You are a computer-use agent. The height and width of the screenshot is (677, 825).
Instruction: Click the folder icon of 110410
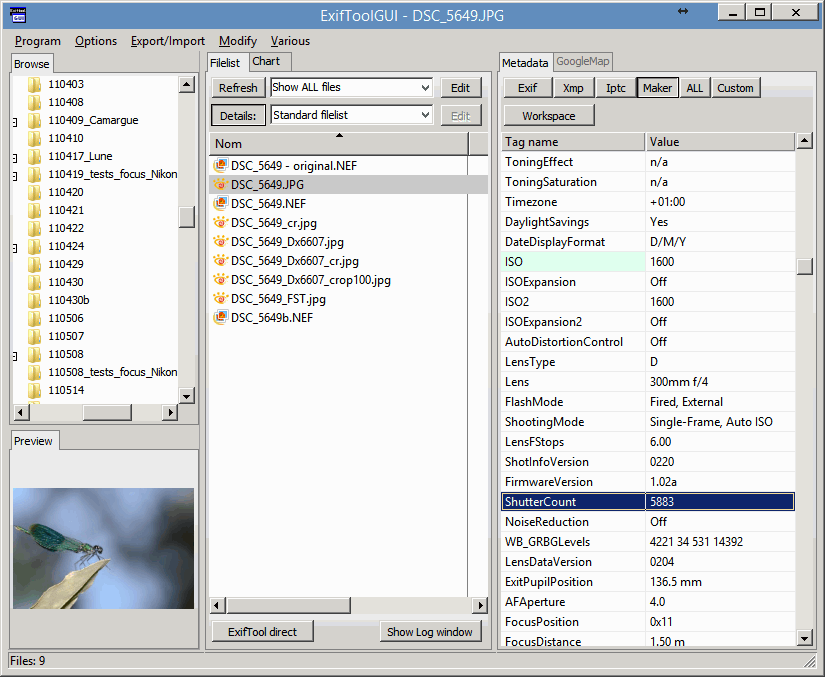35,138
